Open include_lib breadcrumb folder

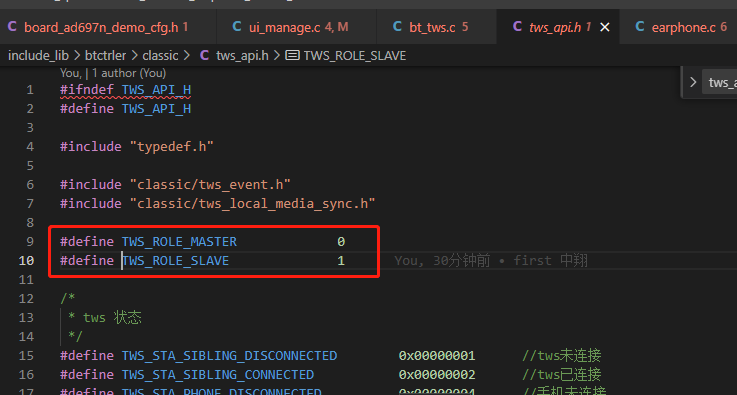click(39, 56)
